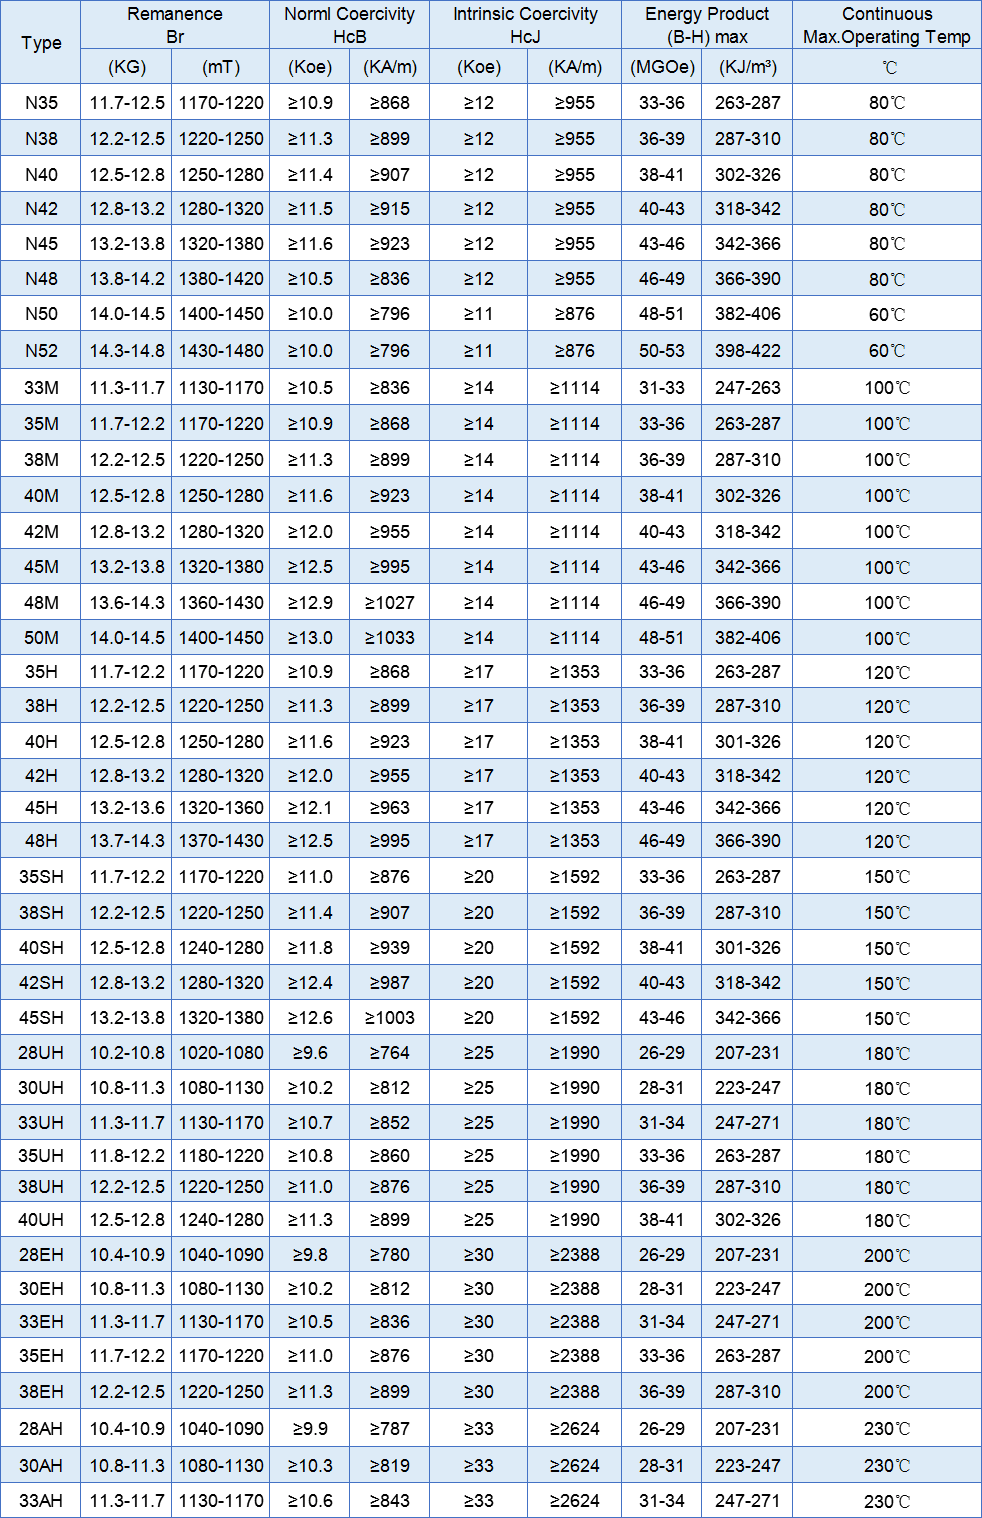Click the "(KG)" unit subheader
The image size is (982, 1518).
[127, 67]
